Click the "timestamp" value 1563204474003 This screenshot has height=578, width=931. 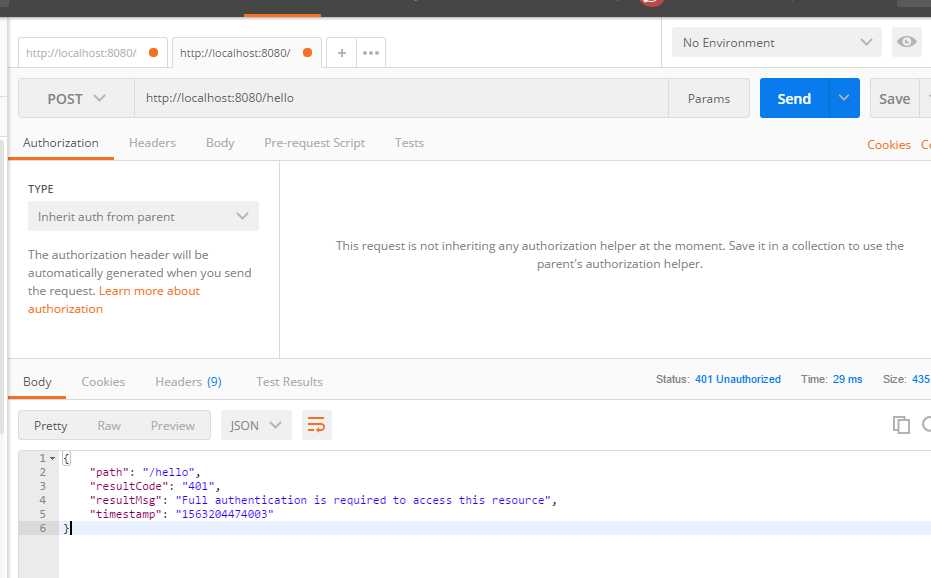pyautogui.click(x=224, y=514)
